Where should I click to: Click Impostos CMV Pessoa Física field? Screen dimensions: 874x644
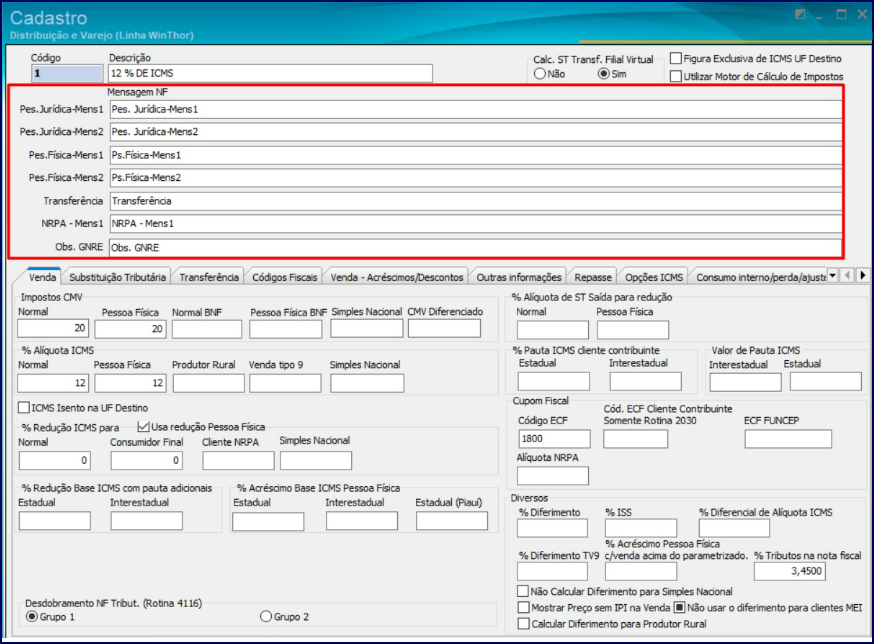(x=130, y=329)
